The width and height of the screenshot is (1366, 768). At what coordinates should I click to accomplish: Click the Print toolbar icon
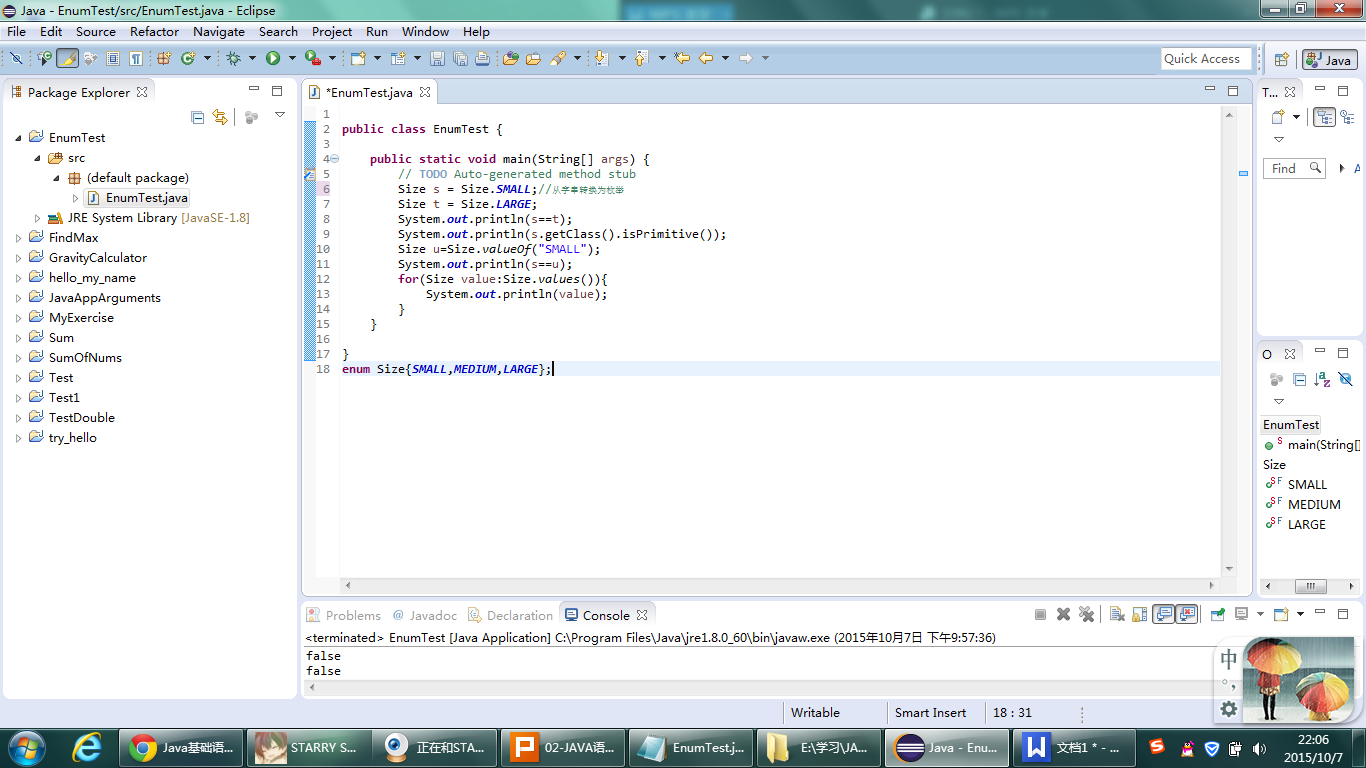[482, 58]
